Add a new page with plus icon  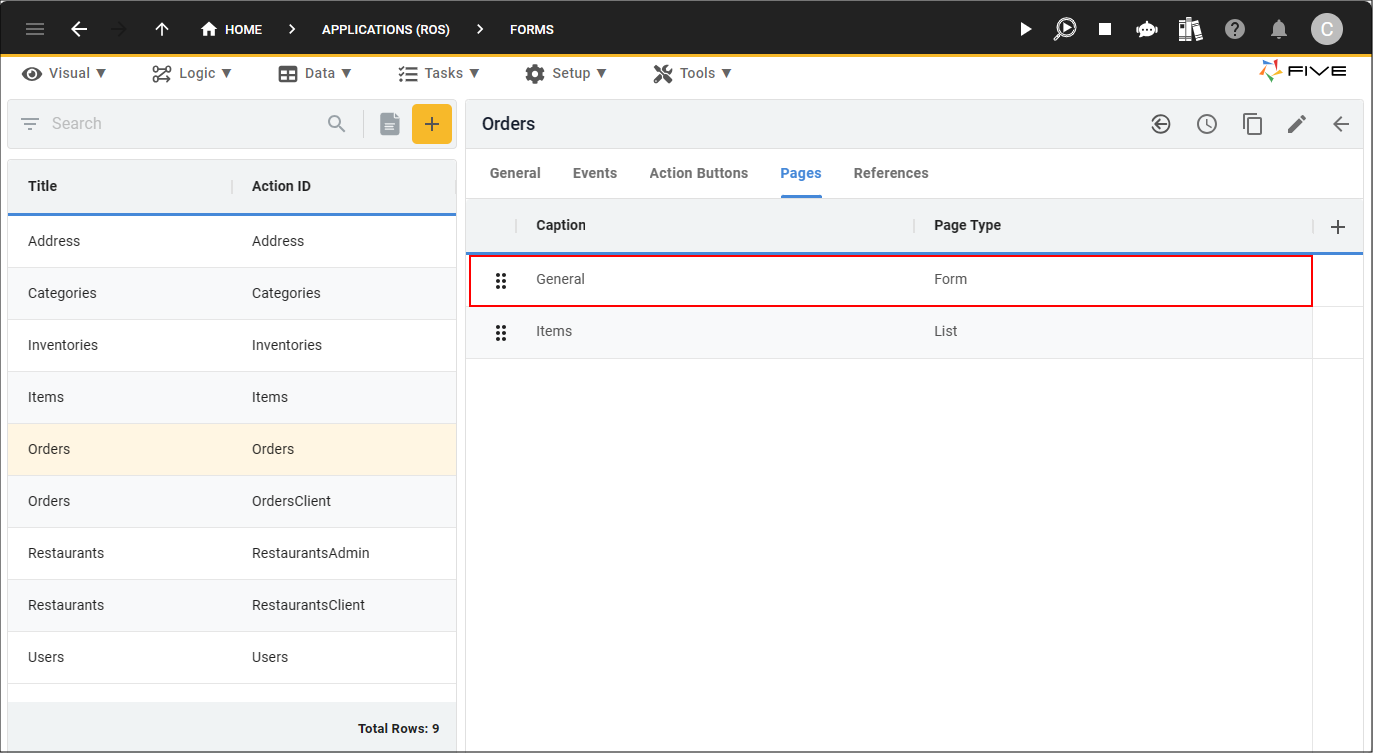point(1338,227)
